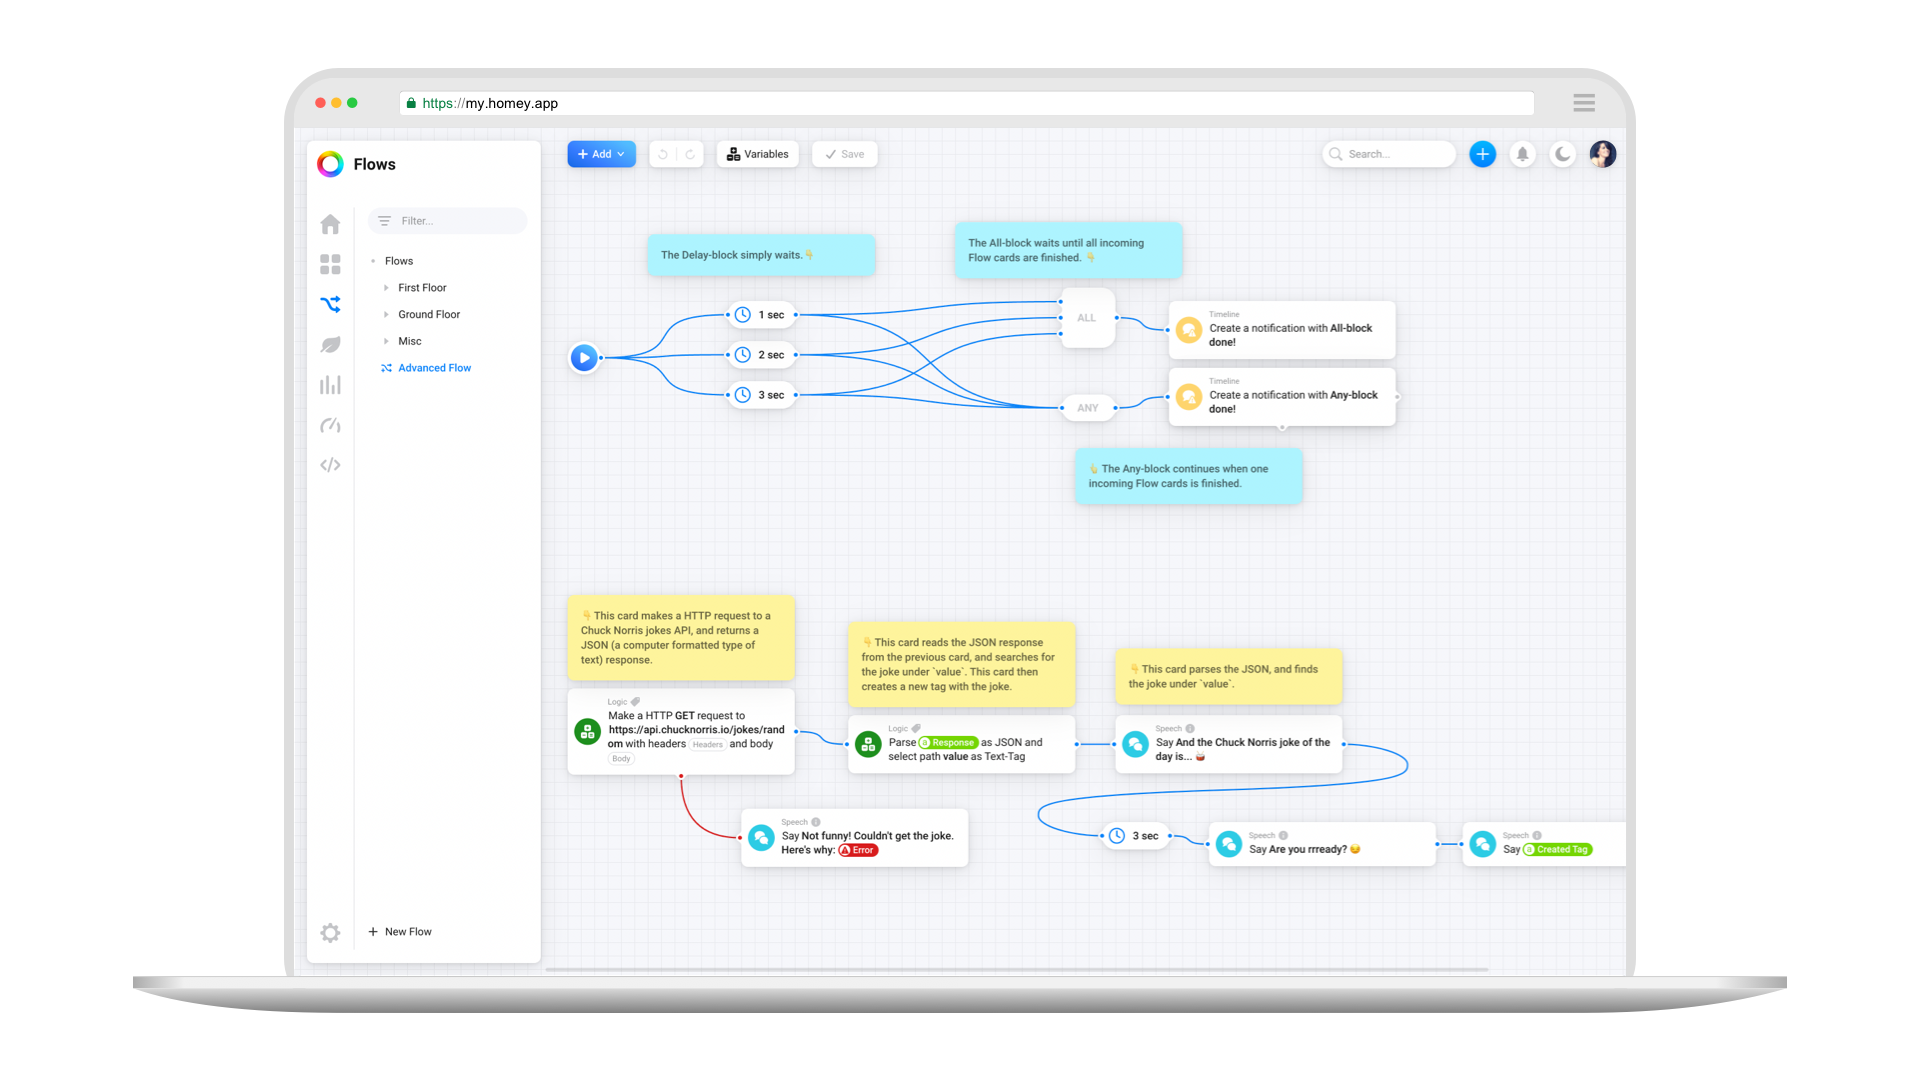Open the Performance gauge section
This screenshot has width=1920, height=1080.
[330, 425]
